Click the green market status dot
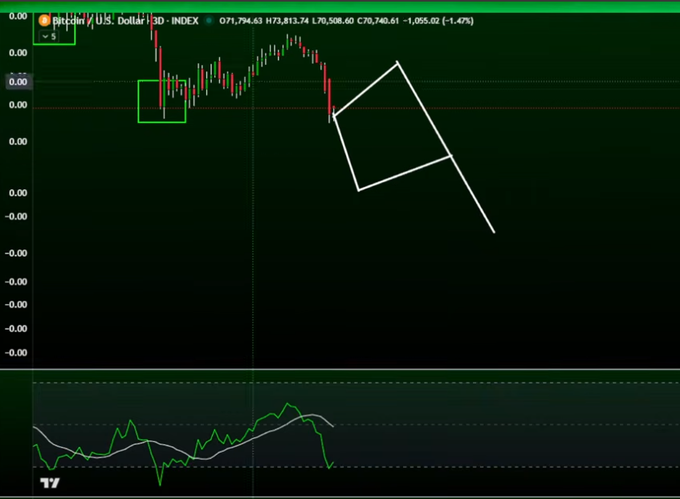The image size is (680, 499). pos(209,21)
